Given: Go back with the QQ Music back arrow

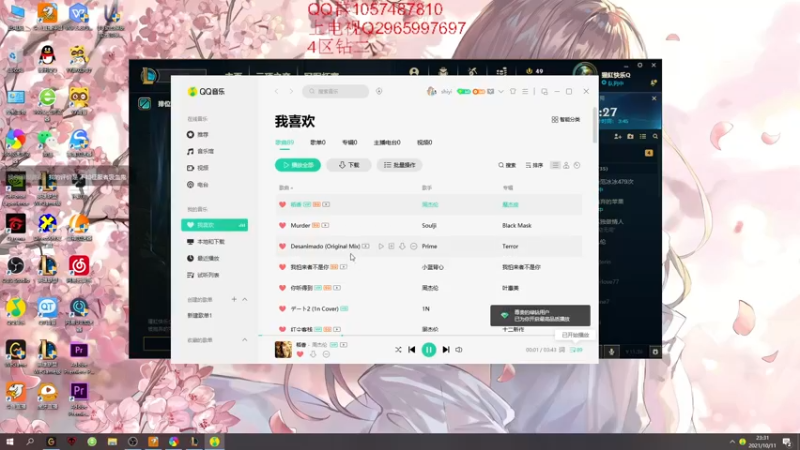Looking at the screenshot, I should (x=277, y=91).
